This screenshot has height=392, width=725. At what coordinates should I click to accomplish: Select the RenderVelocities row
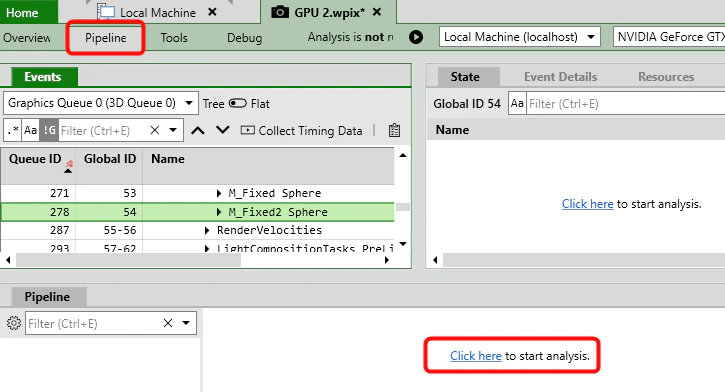197,230
